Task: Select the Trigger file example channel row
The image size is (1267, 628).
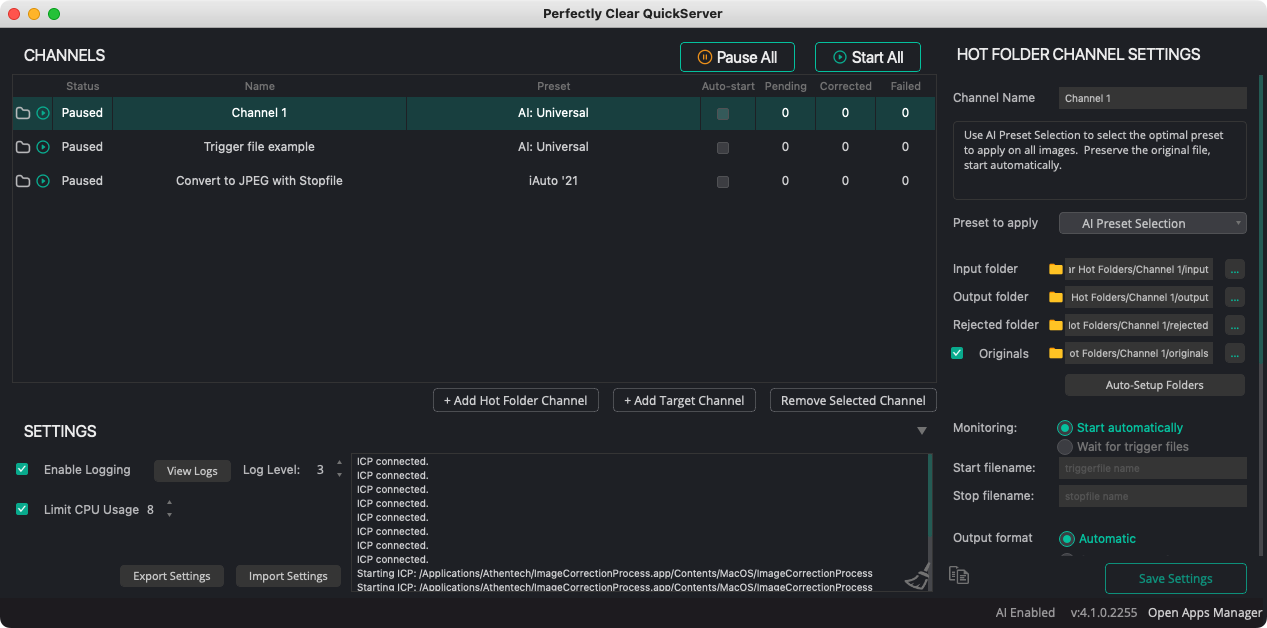Action: (259, 147)
